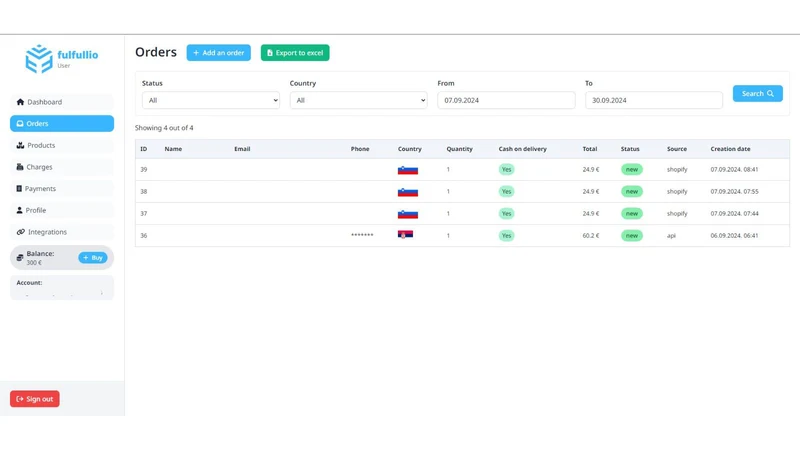The width and height of the screenshot is (800, 450).
Task: Open the Dashboard page
Action: click(62, 102)
